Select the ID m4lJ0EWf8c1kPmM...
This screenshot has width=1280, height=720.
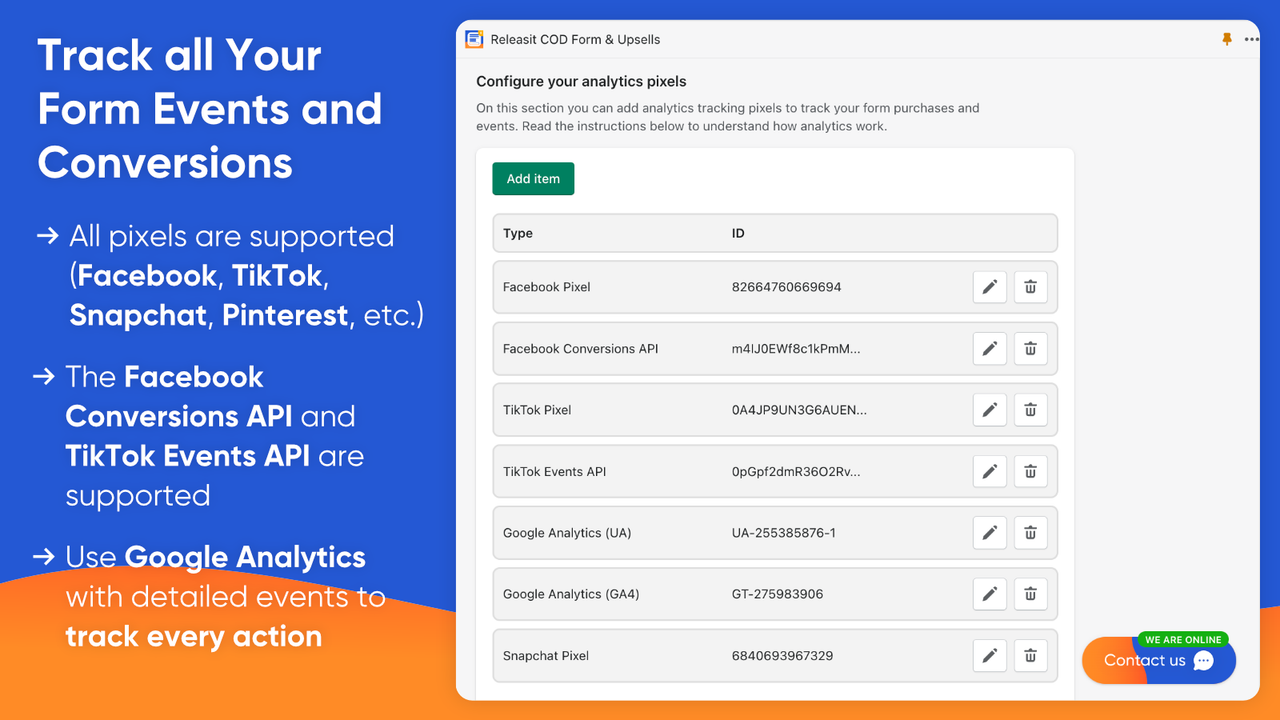click(x=796, y=349)
